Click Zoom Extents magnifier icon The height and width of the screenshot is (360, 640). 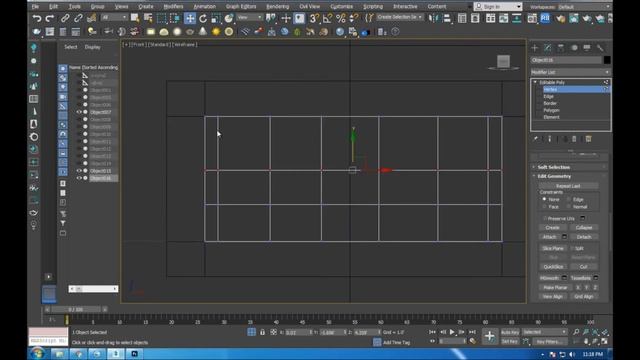point(595,332)
